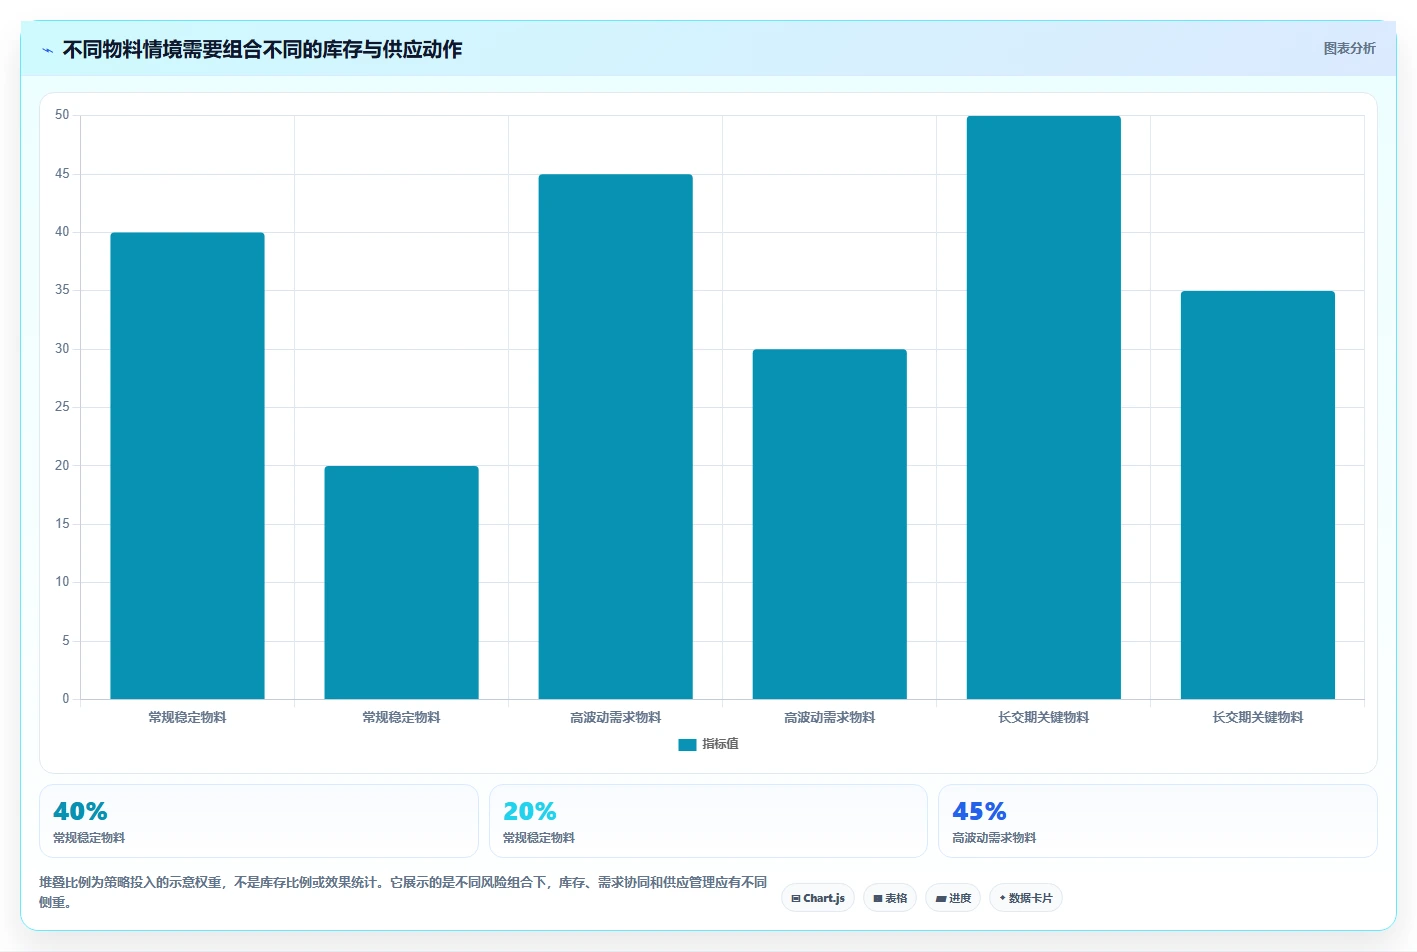Open the 40% 常规稳定物料 data card
1417x952 pixels.
point(259,821)
